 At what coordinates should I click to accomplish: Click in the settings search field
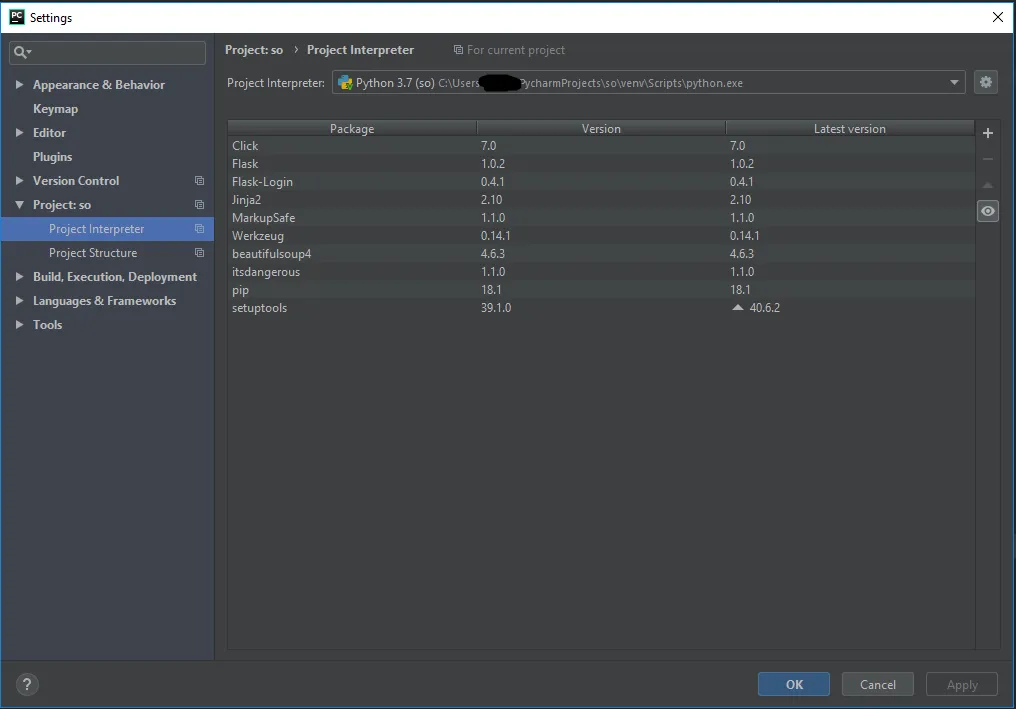coord(108,52)
